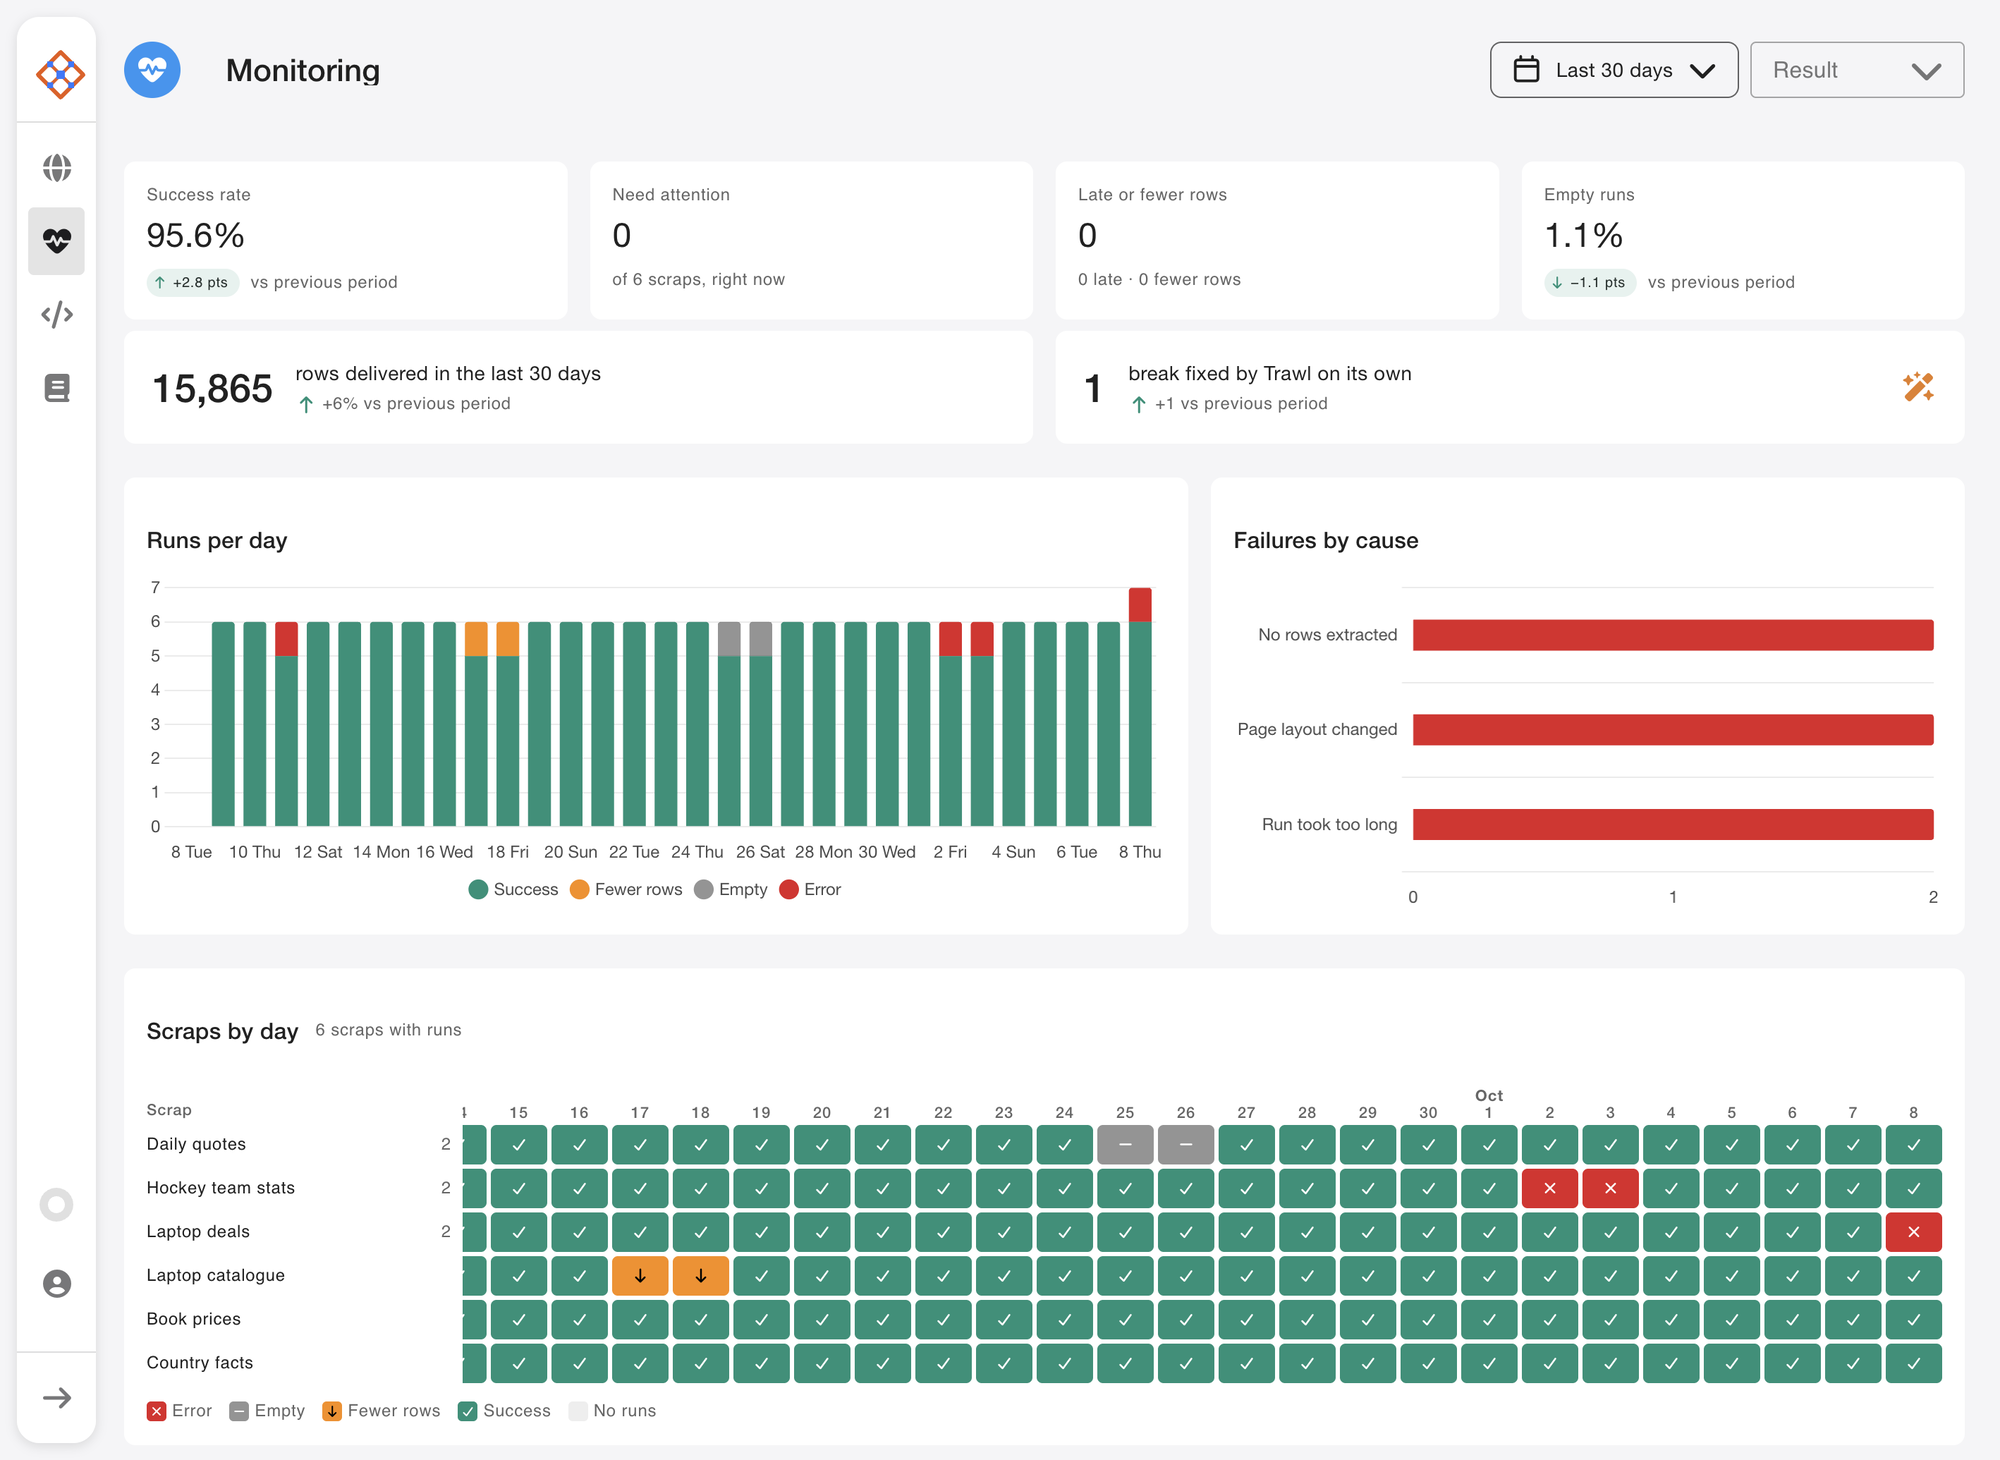
Task: Click Laptop deals error cell for Oct 8
Action: tap(1913, 1232)
